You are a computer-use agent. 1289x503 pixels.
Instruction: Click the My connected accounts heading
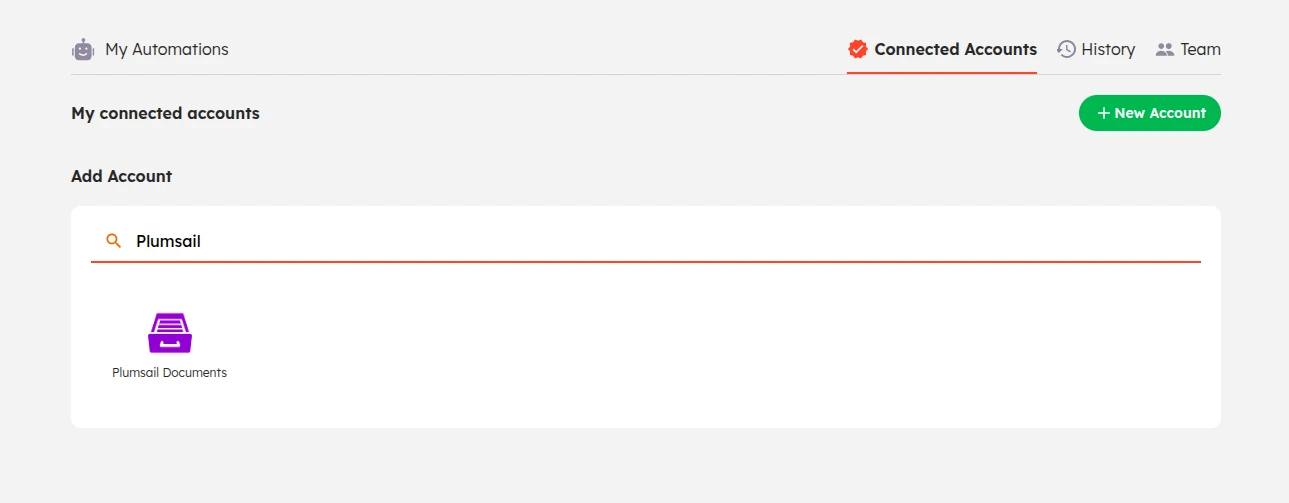click(165, 113)
